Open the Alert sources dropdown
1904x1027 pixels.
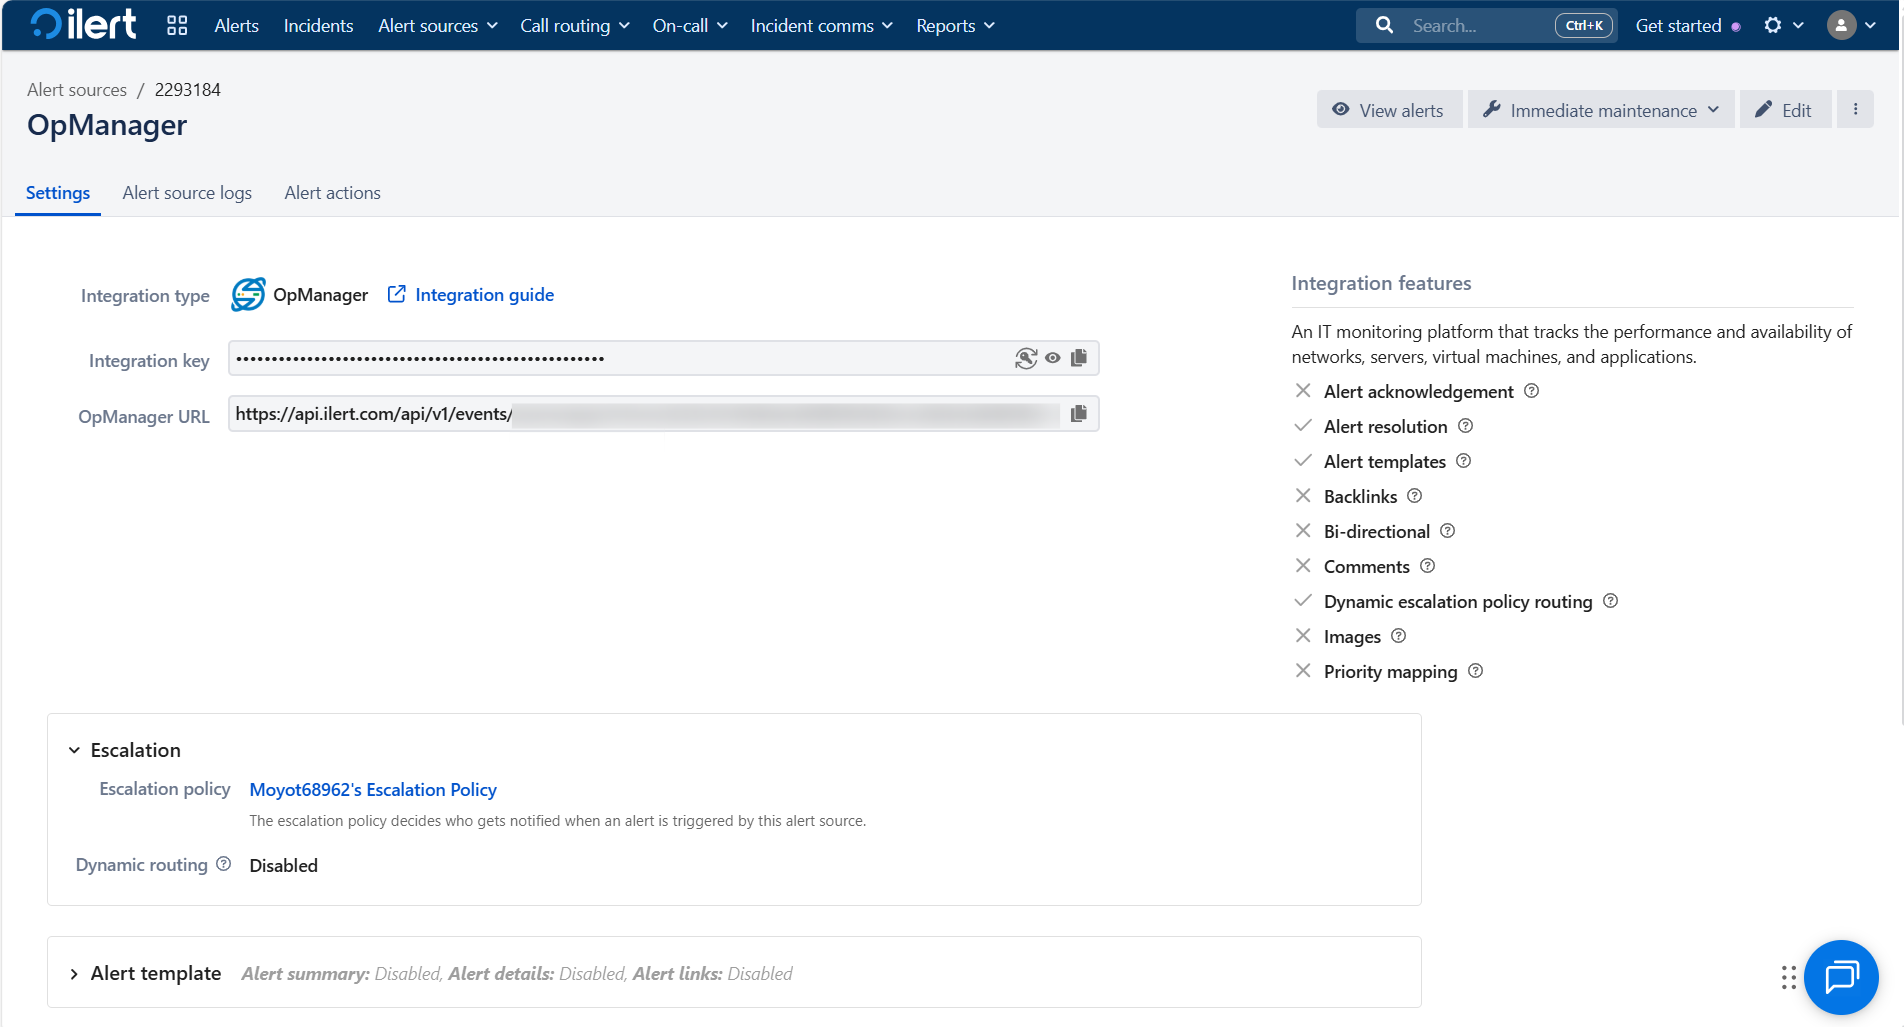pos(438,26)
